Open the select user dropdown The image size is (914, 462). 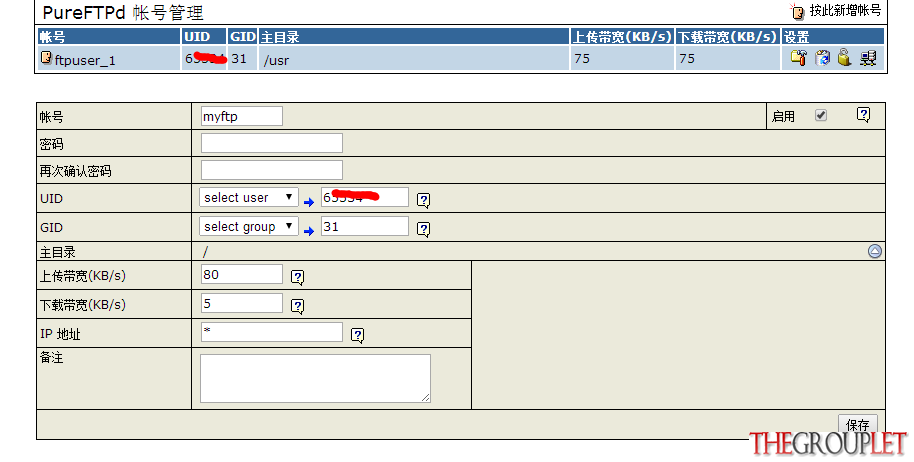click(249, 197)
